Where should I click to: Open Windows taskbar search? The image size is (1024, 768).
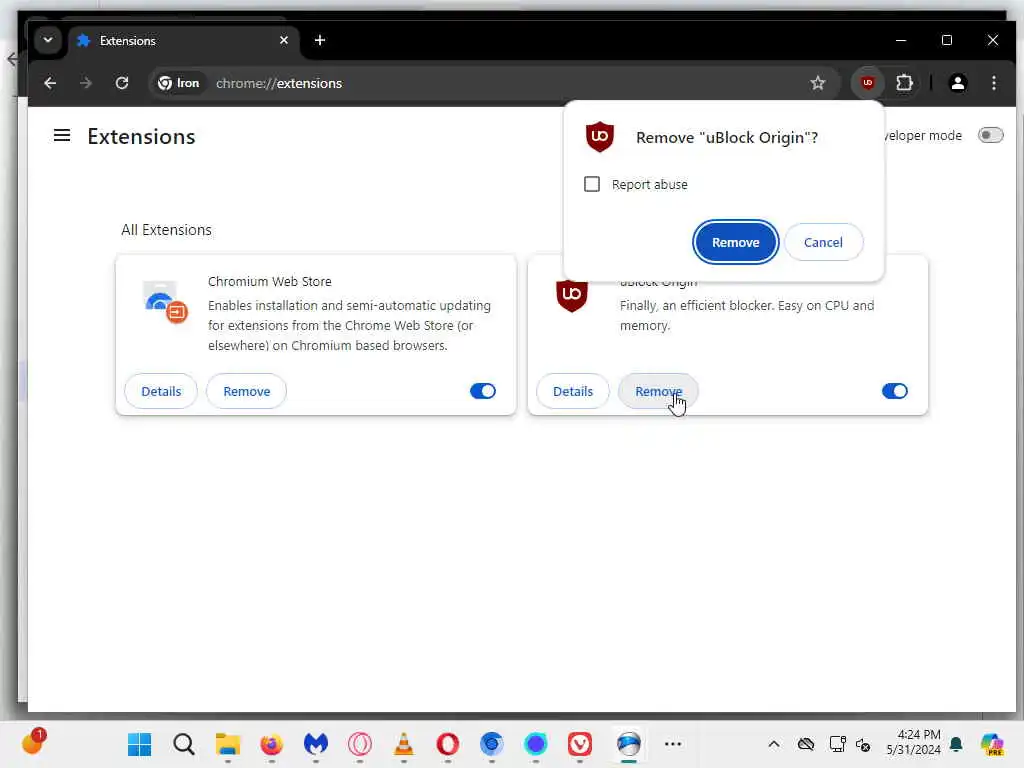click(184, 744)
